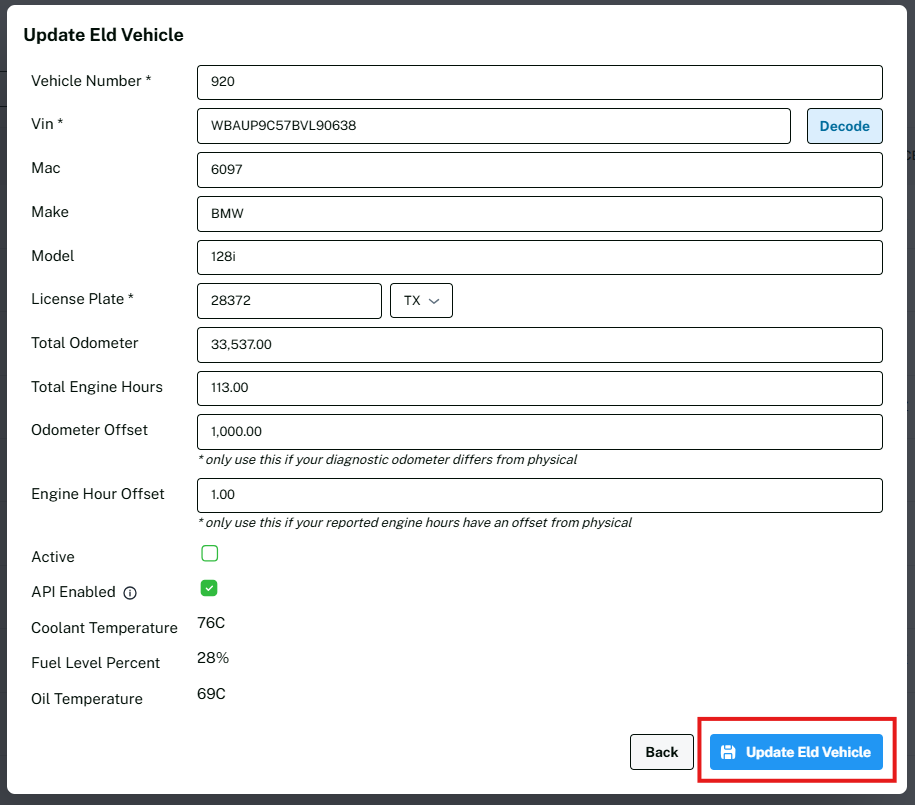Click the Total Odometer field
The image size is (915, 805).
[x=540, y=345]
